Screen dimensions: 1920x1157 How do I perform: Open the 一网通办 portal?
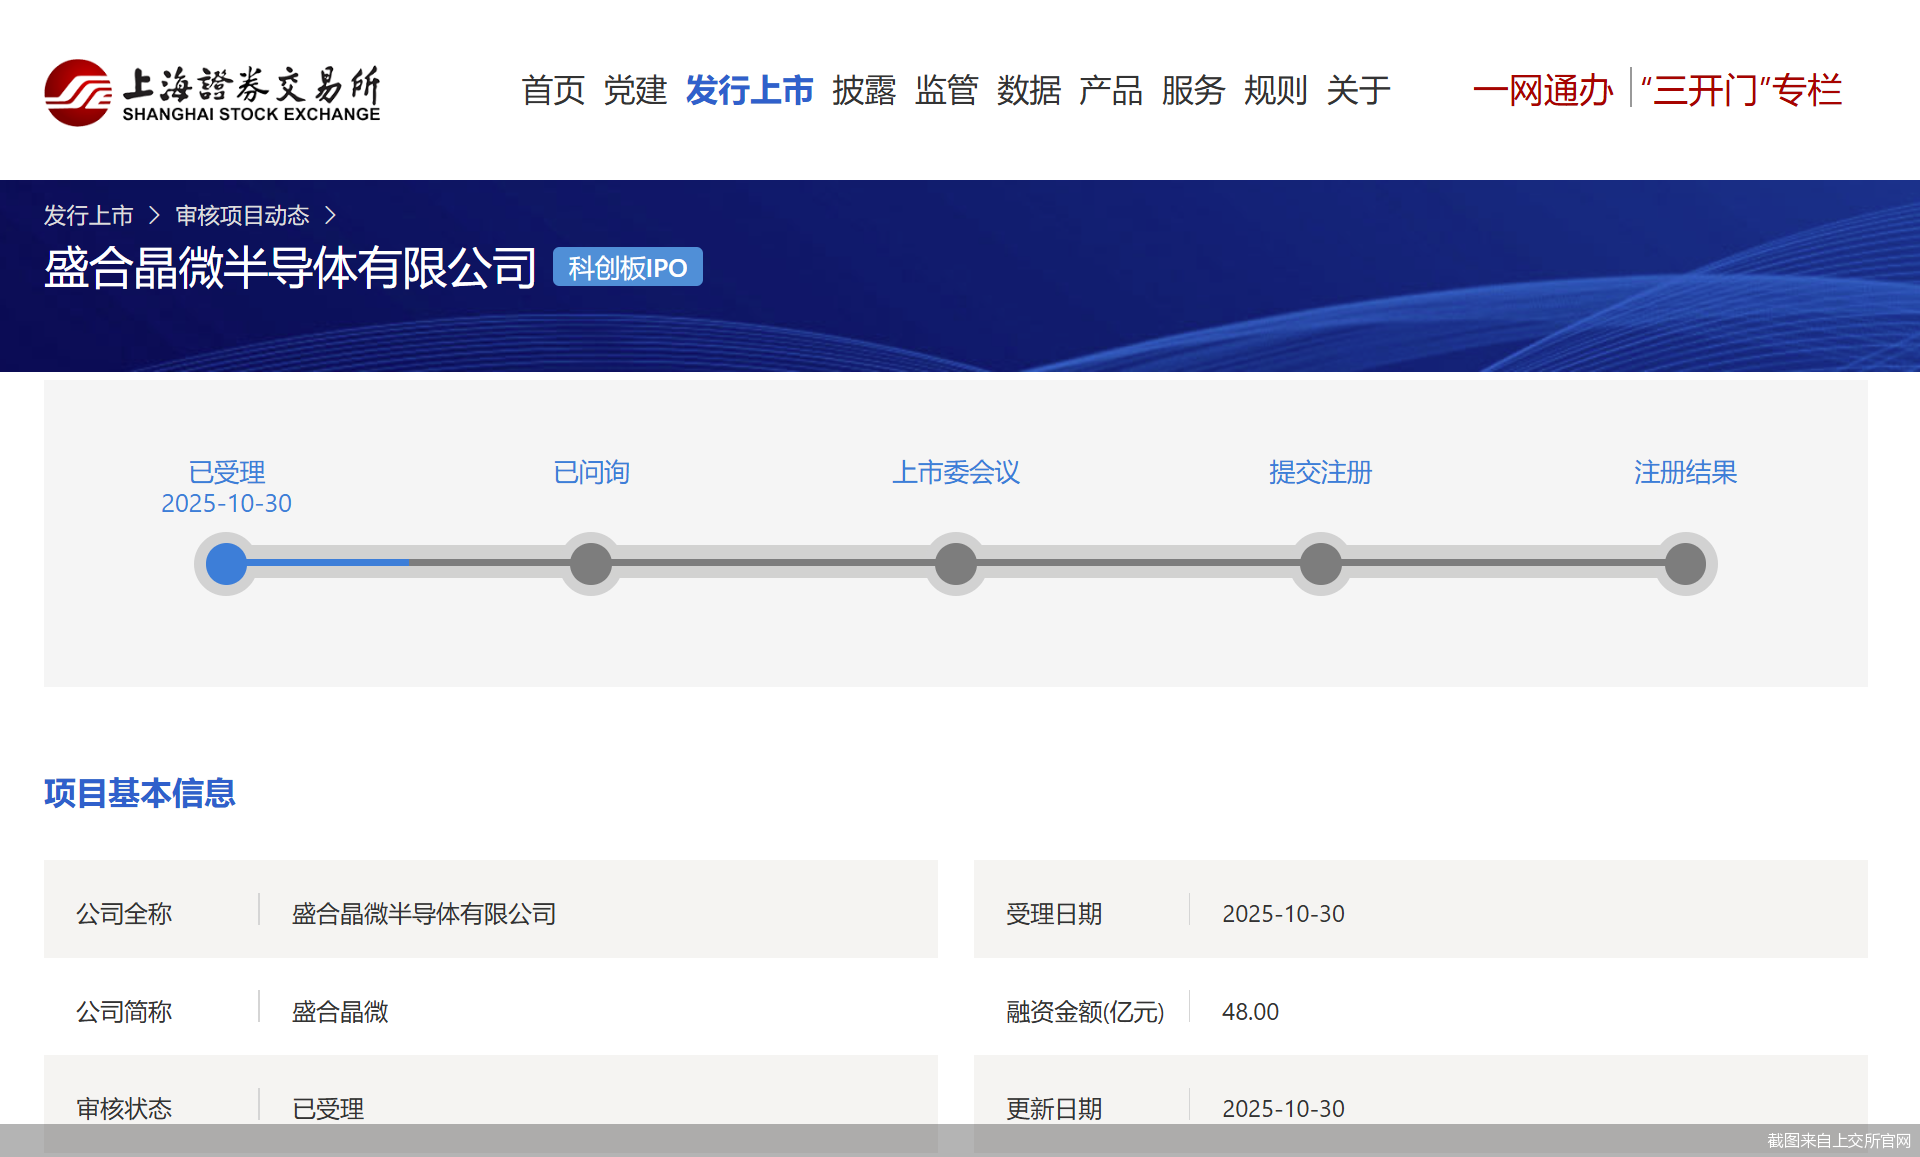tap(1543, 90)
